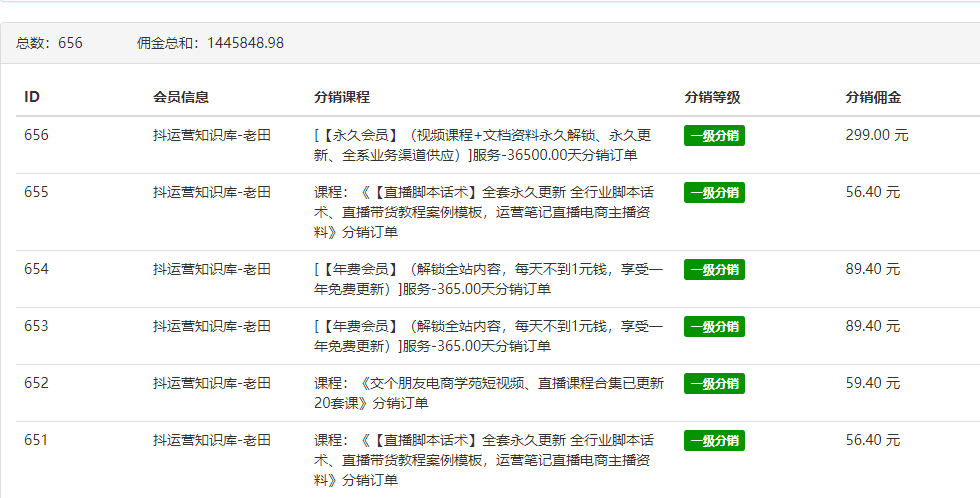Click the 佣金总和：1445848.98 summary text
This screenshot has height=498, width=980.
210,43
